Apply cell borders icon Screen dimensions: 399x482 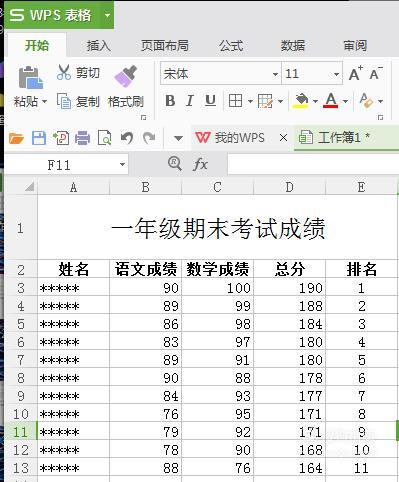point(235,101)
